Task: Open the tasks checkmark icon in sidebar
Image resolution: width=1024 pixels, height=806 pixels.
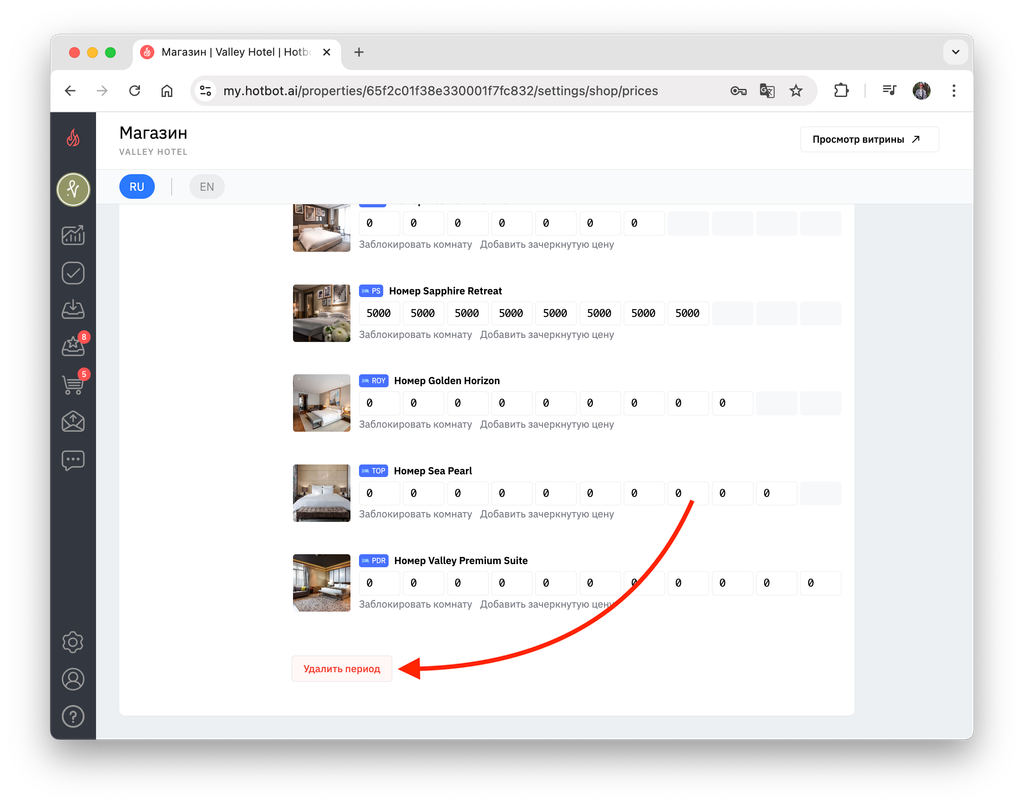Action: [x=73, y=273]
